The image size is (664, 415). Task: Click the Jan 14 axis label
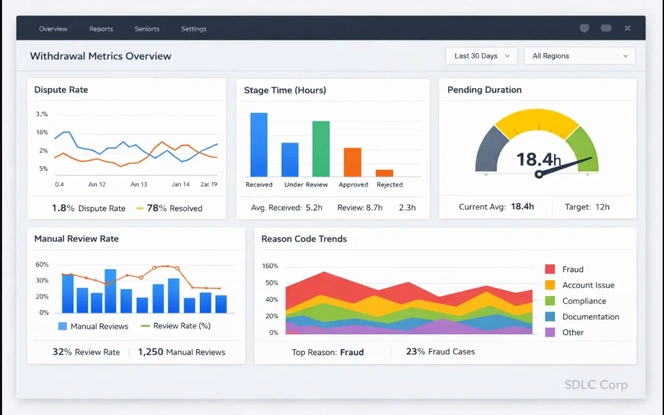pyautogui.click(x=180, y=184)
